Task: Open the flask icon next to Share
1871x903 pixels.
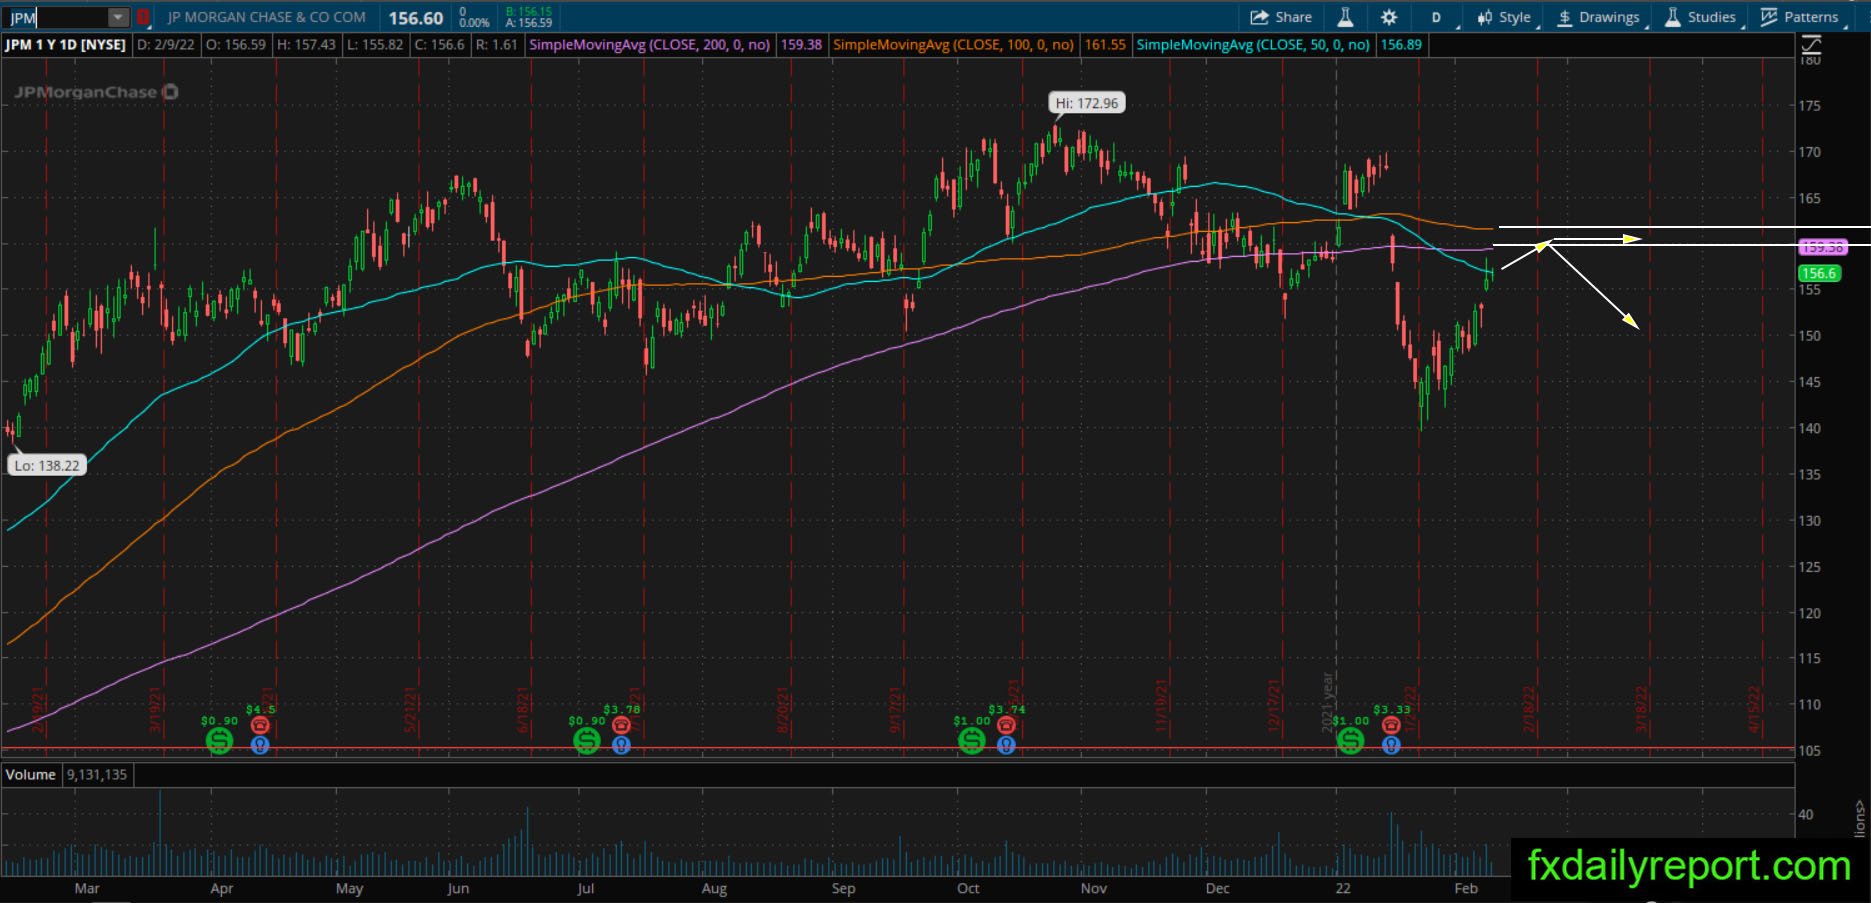Action: pos(1345,17)
